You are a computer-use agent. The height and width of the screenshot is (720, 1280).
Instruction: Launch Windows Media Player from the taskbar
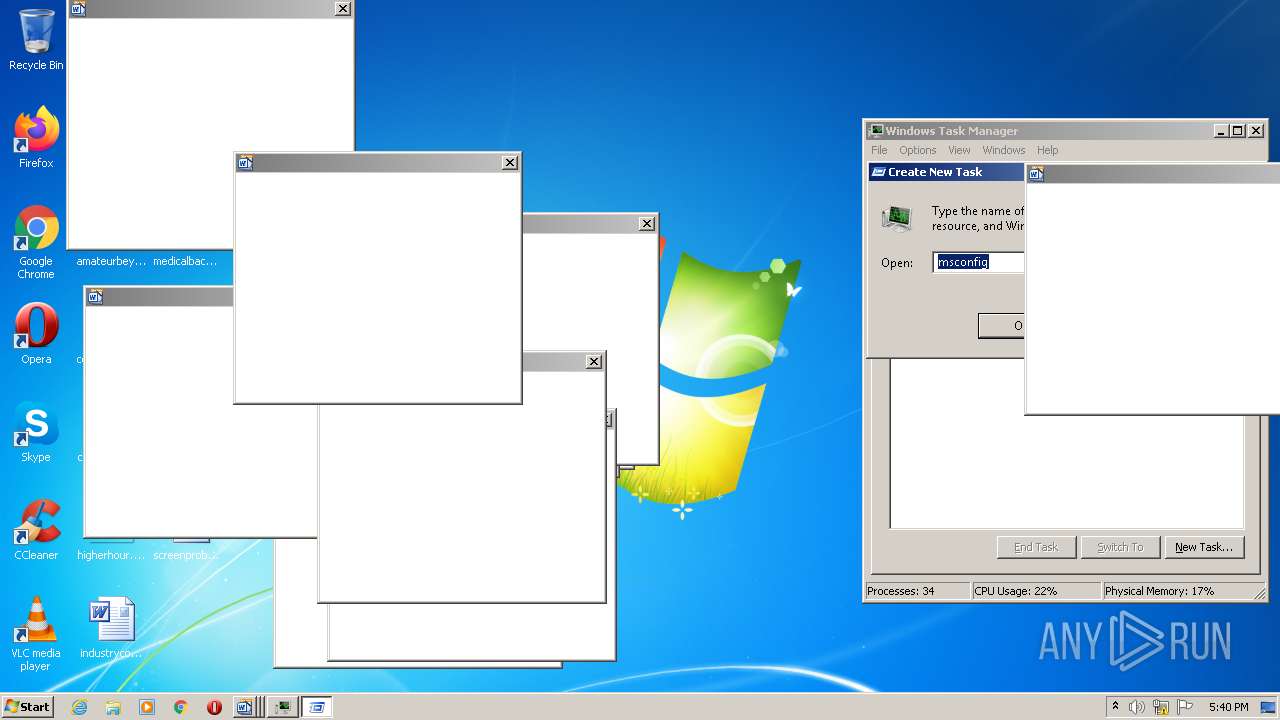[147, 707]
